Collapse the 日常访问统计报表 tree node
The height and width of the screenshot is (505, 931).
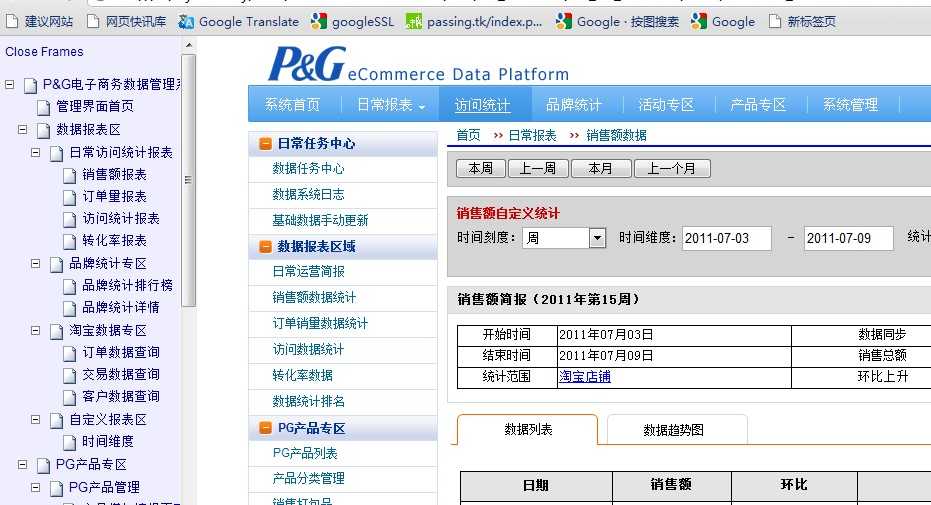pyautogui.click(x=36, y=152)
